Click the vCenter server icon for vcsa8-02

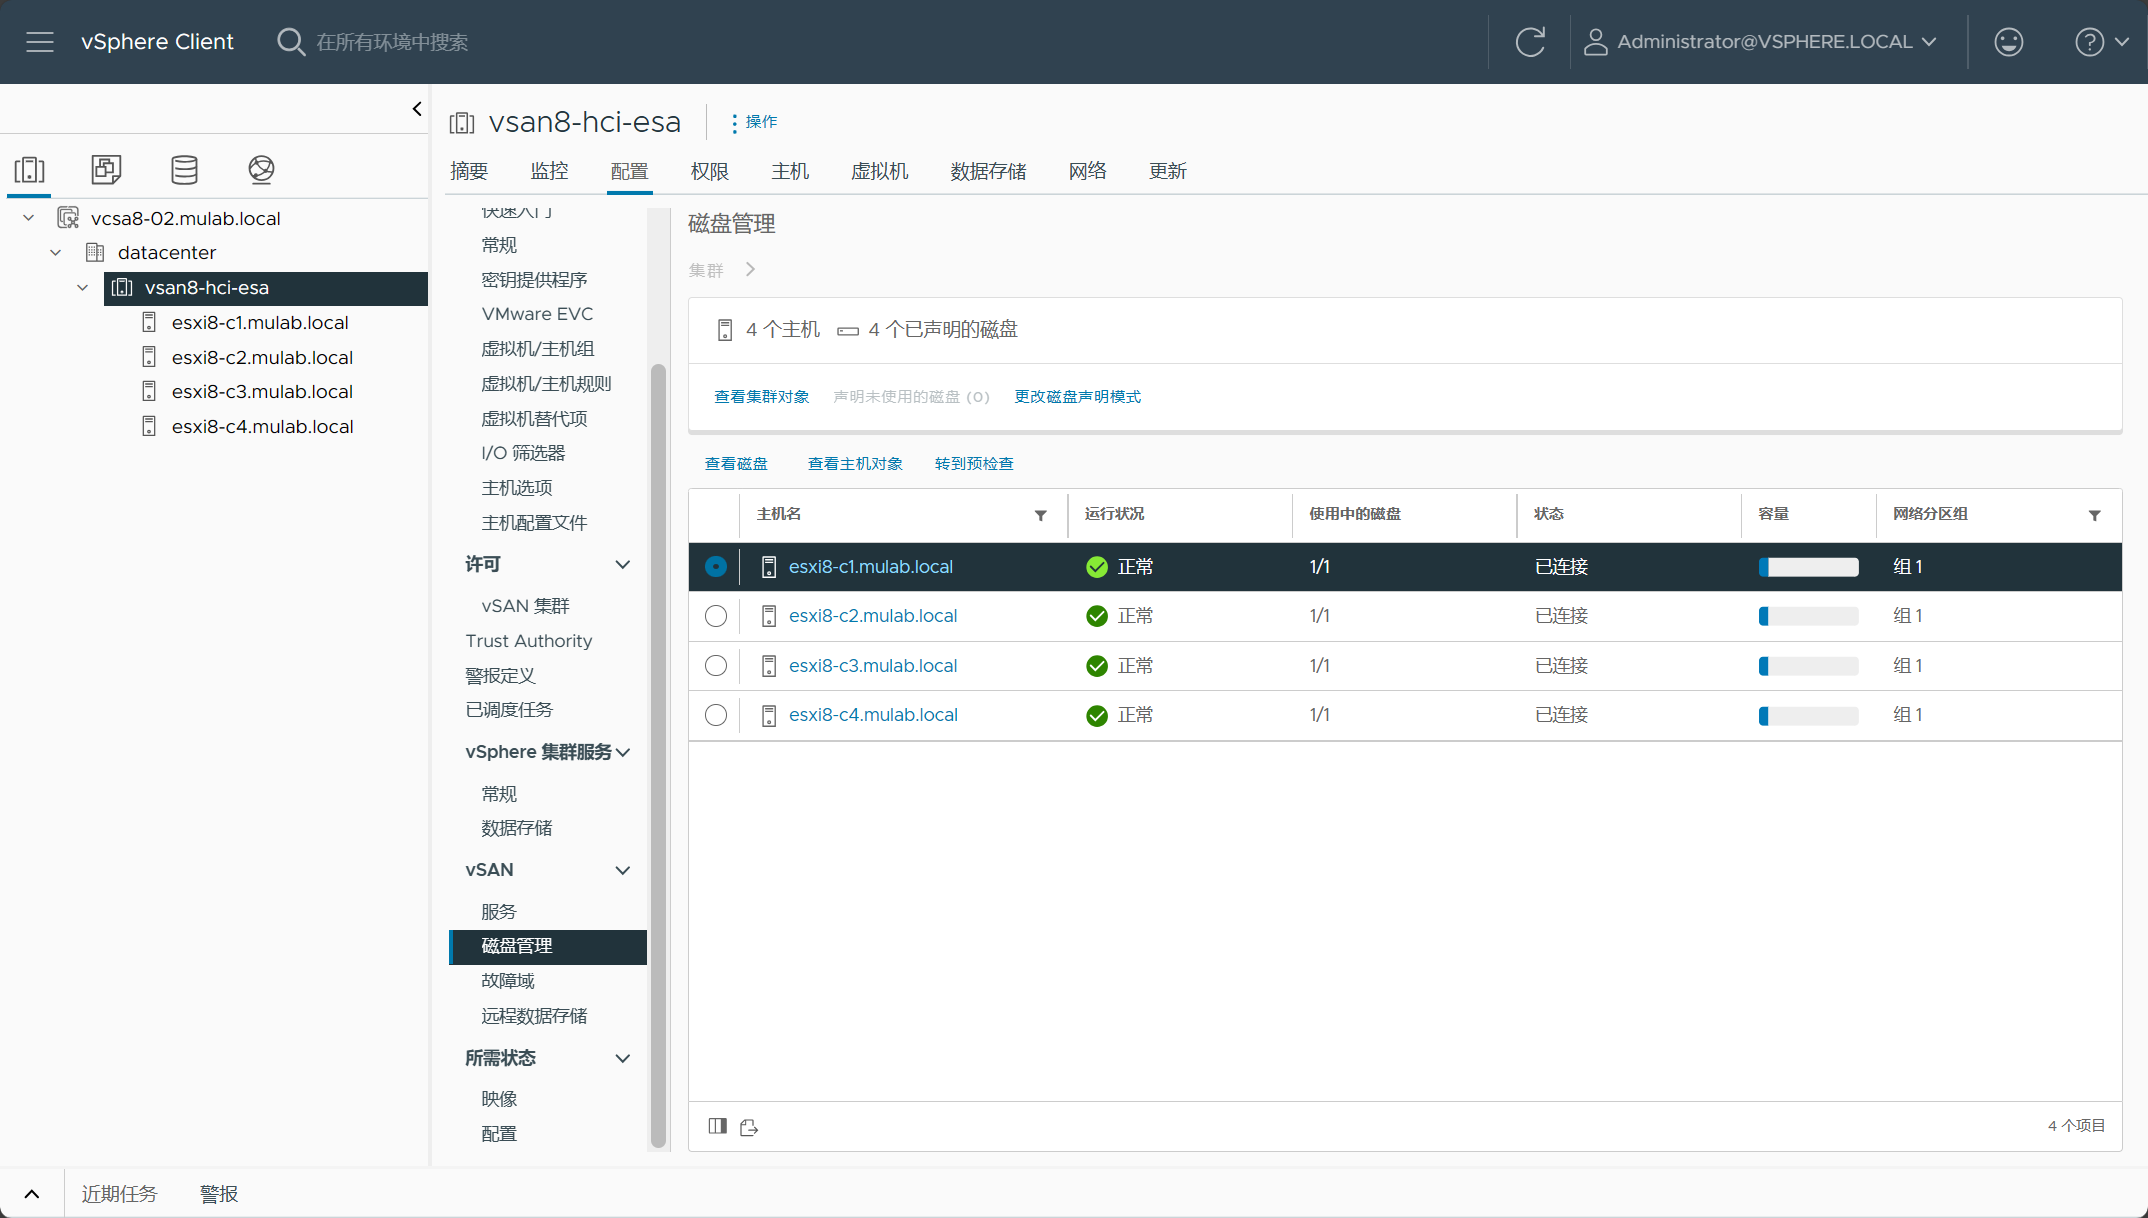68,218
